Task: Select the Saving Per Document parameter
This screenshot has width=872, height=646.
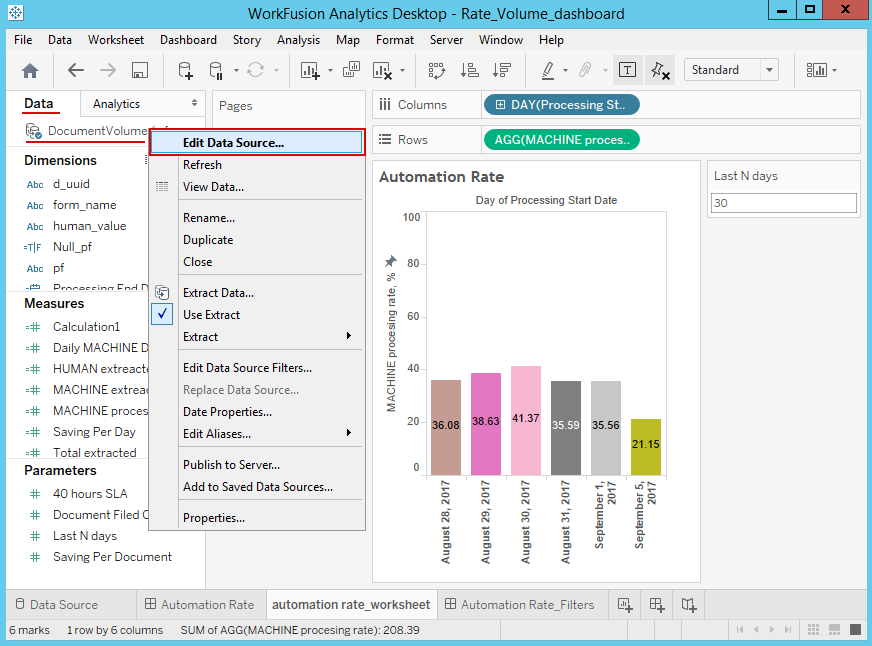Action: coord(112,557)
